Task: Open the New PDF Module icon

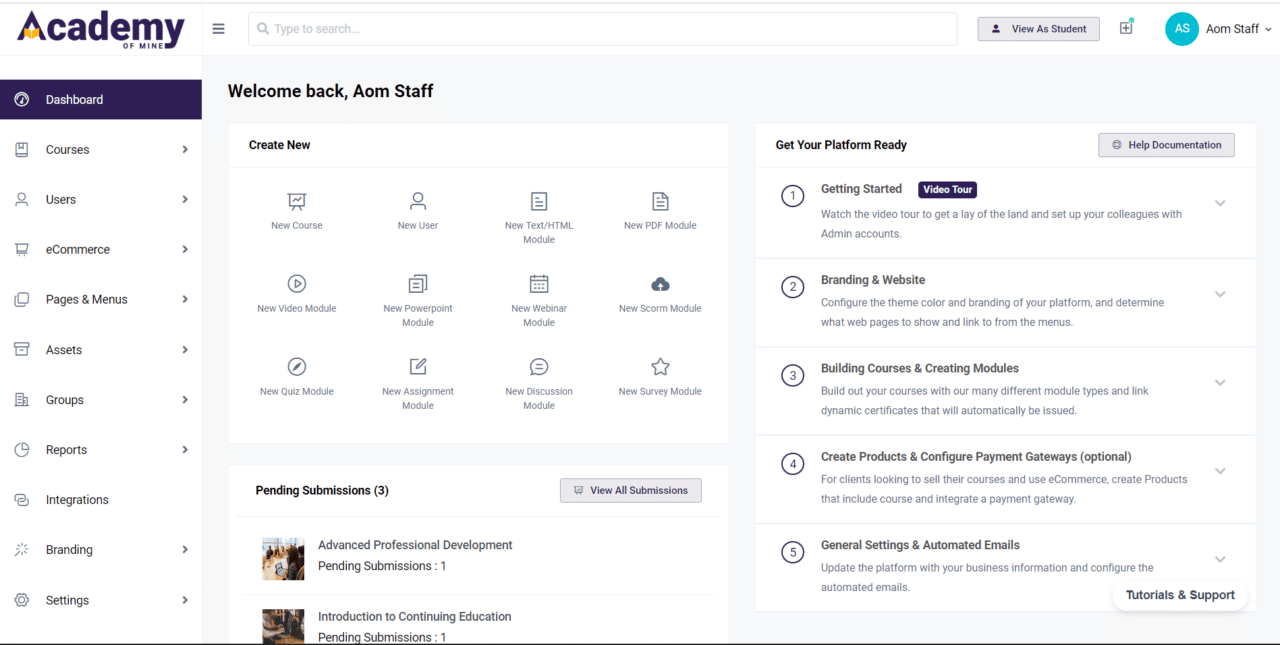Action: point(659,202)
